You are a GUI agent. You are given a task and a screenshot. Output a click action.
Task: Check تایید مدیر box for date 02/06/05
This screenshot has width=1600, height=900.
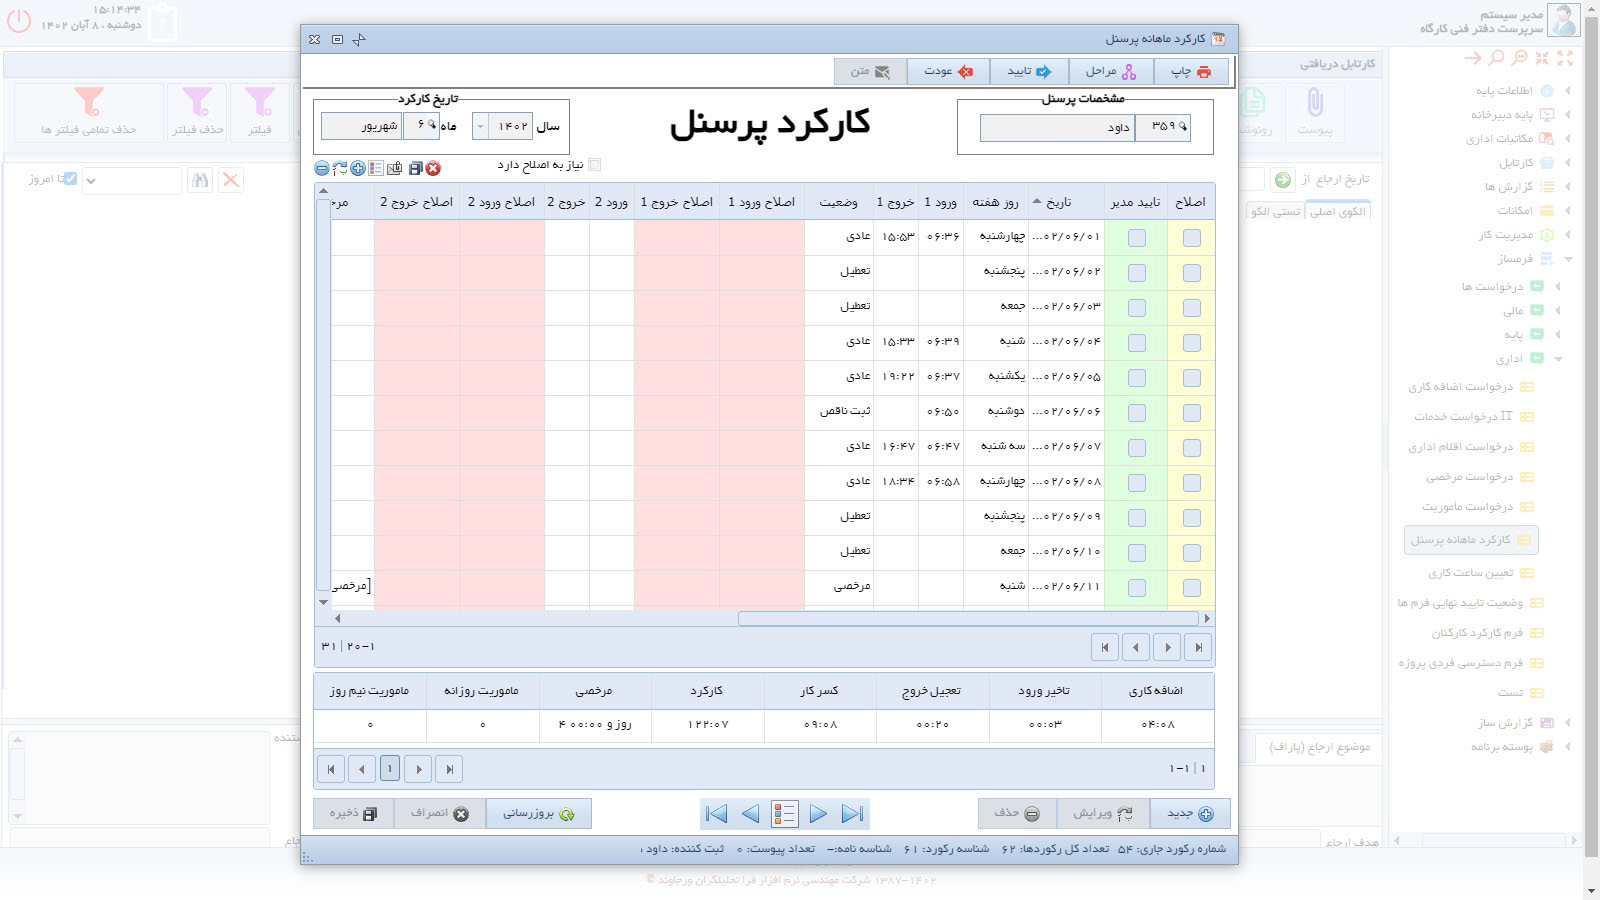[x=1137, y=378]
